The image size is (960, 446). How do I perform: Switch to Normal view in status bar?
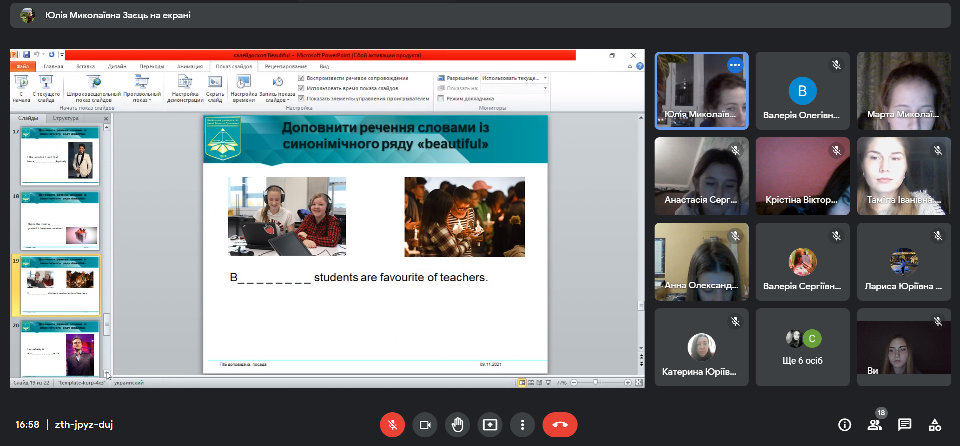pos(522,382)
